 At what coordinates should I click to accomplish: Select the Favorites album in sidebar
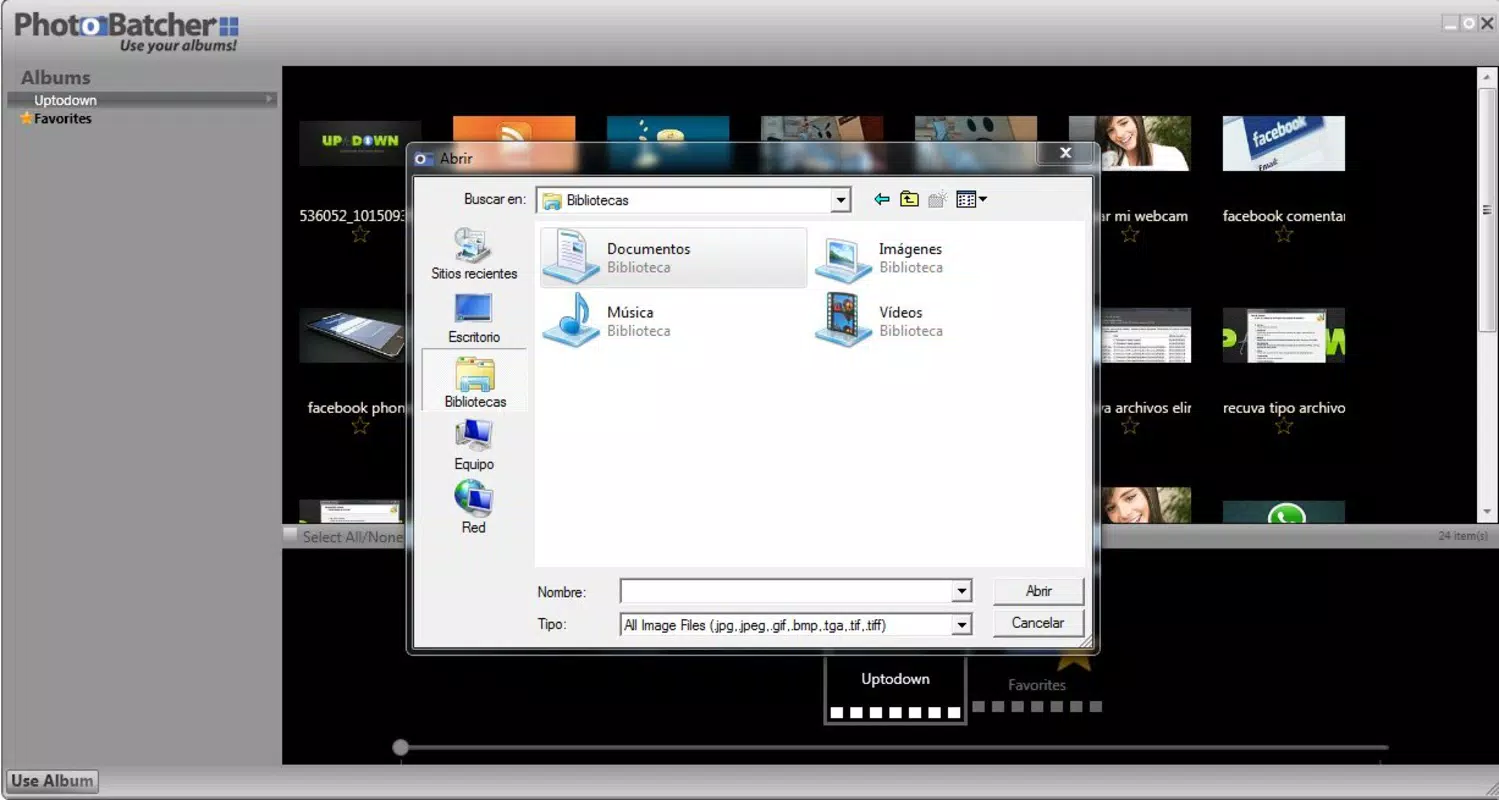pos(62,118)
